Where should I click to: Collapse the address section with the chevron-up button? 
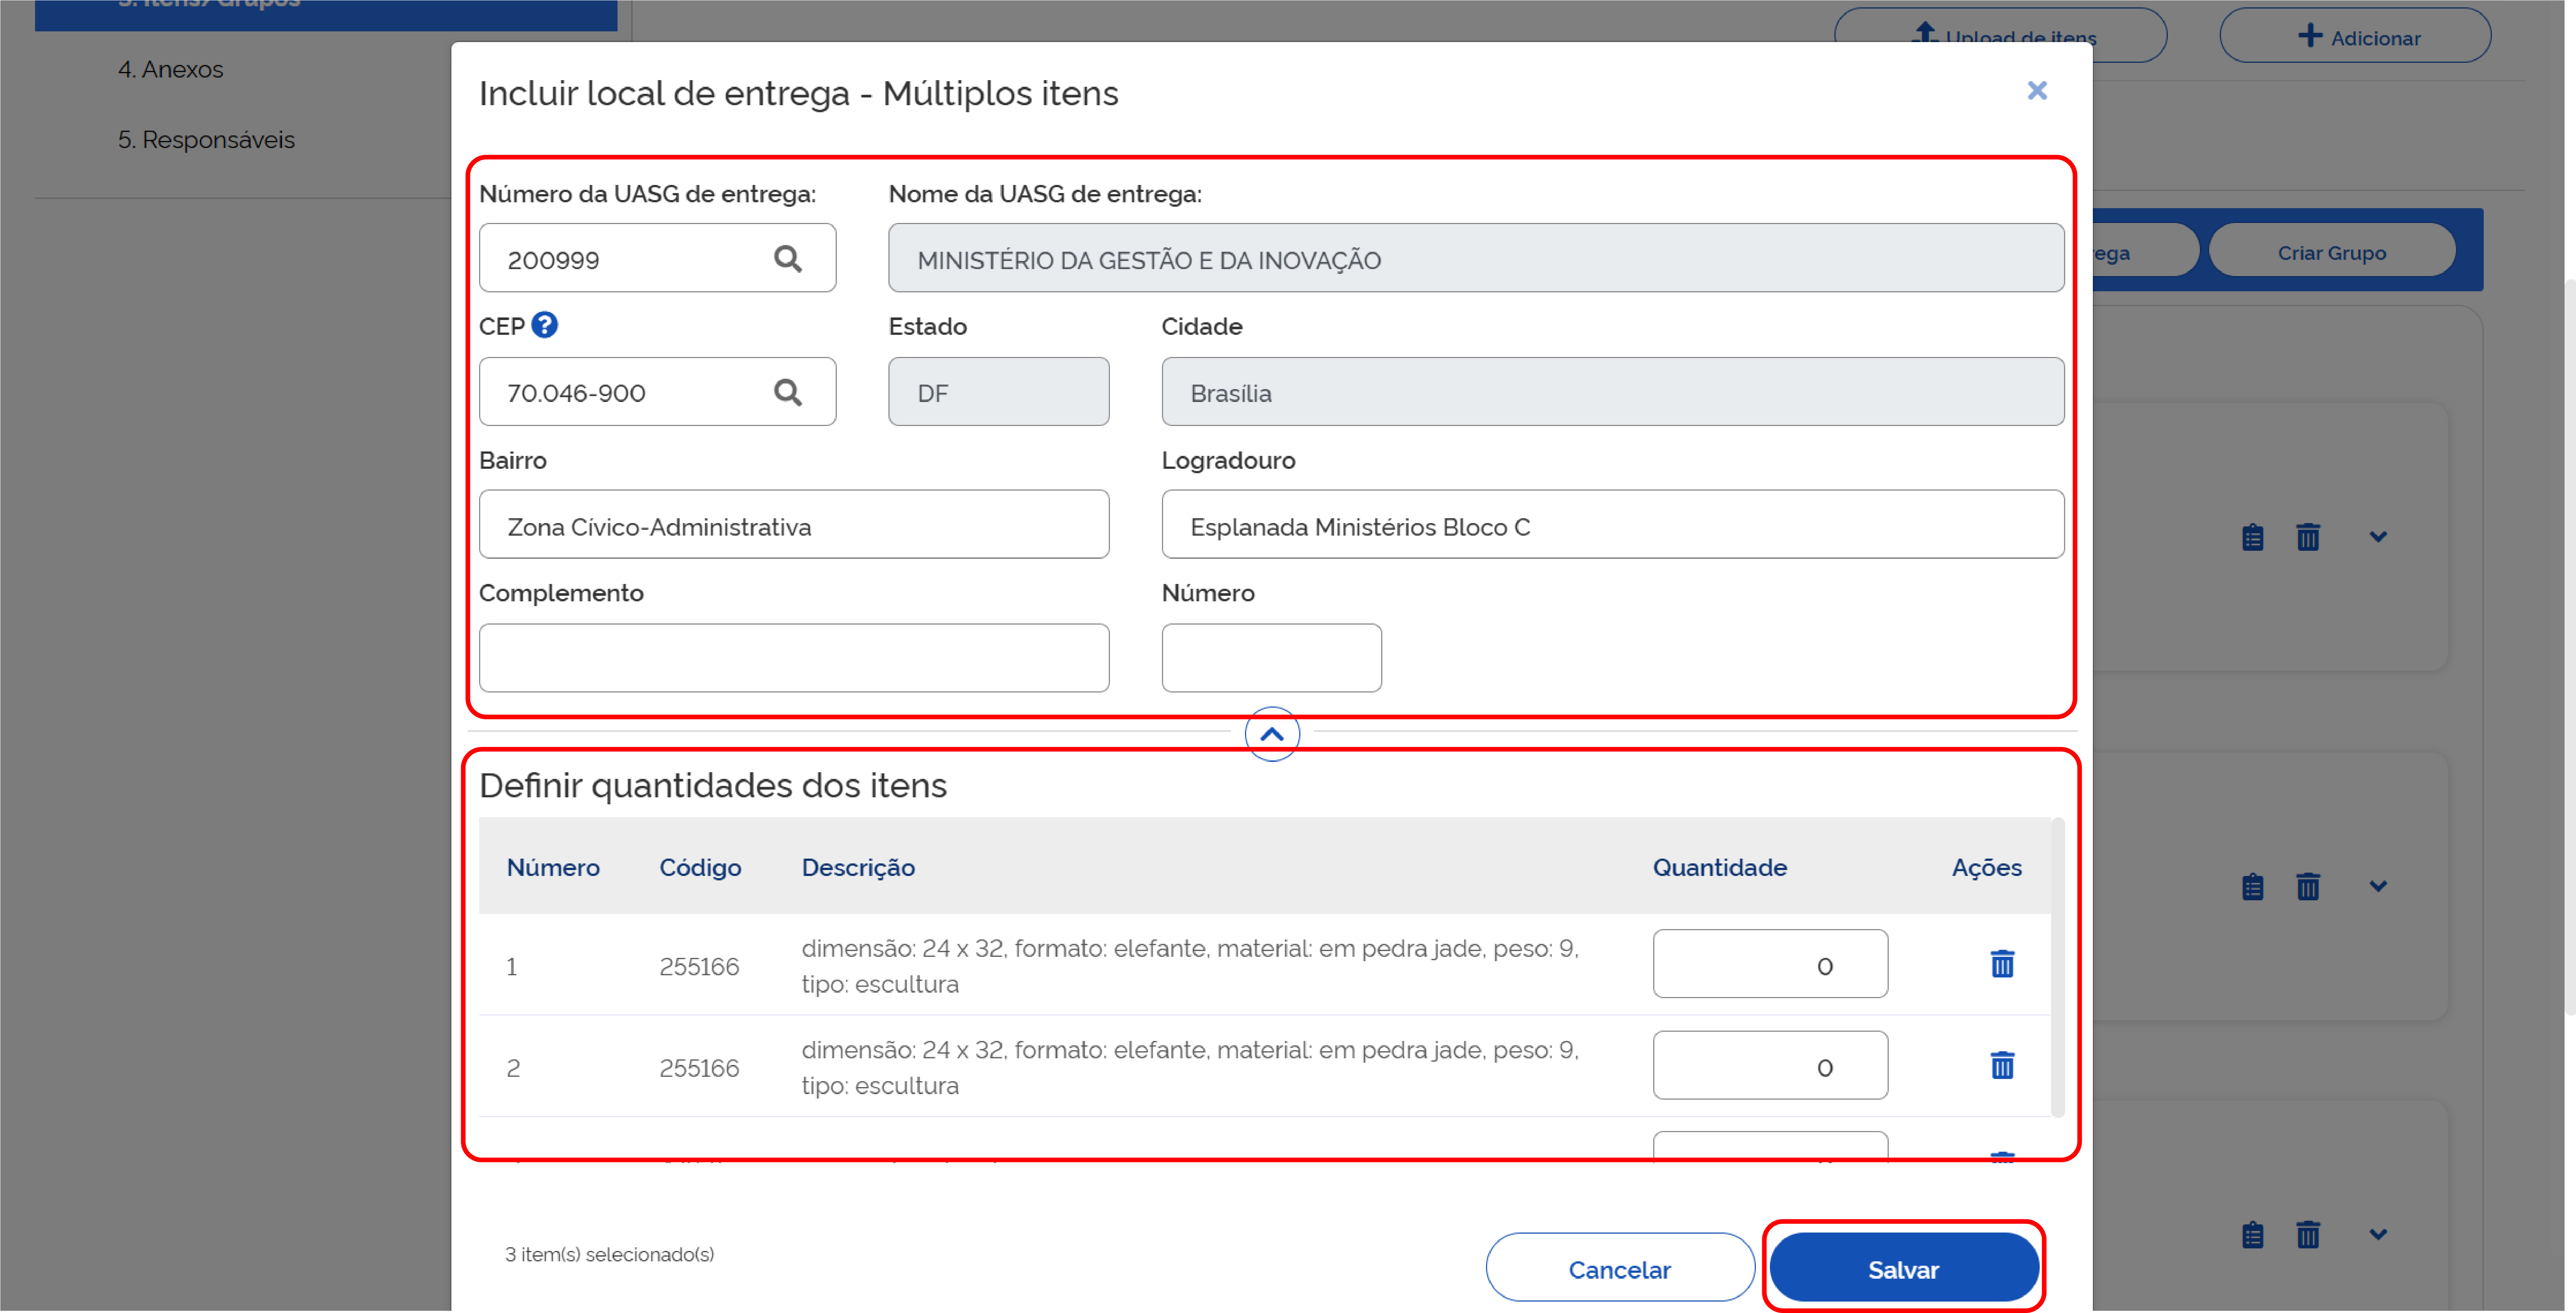click(x=1272, y=734)
